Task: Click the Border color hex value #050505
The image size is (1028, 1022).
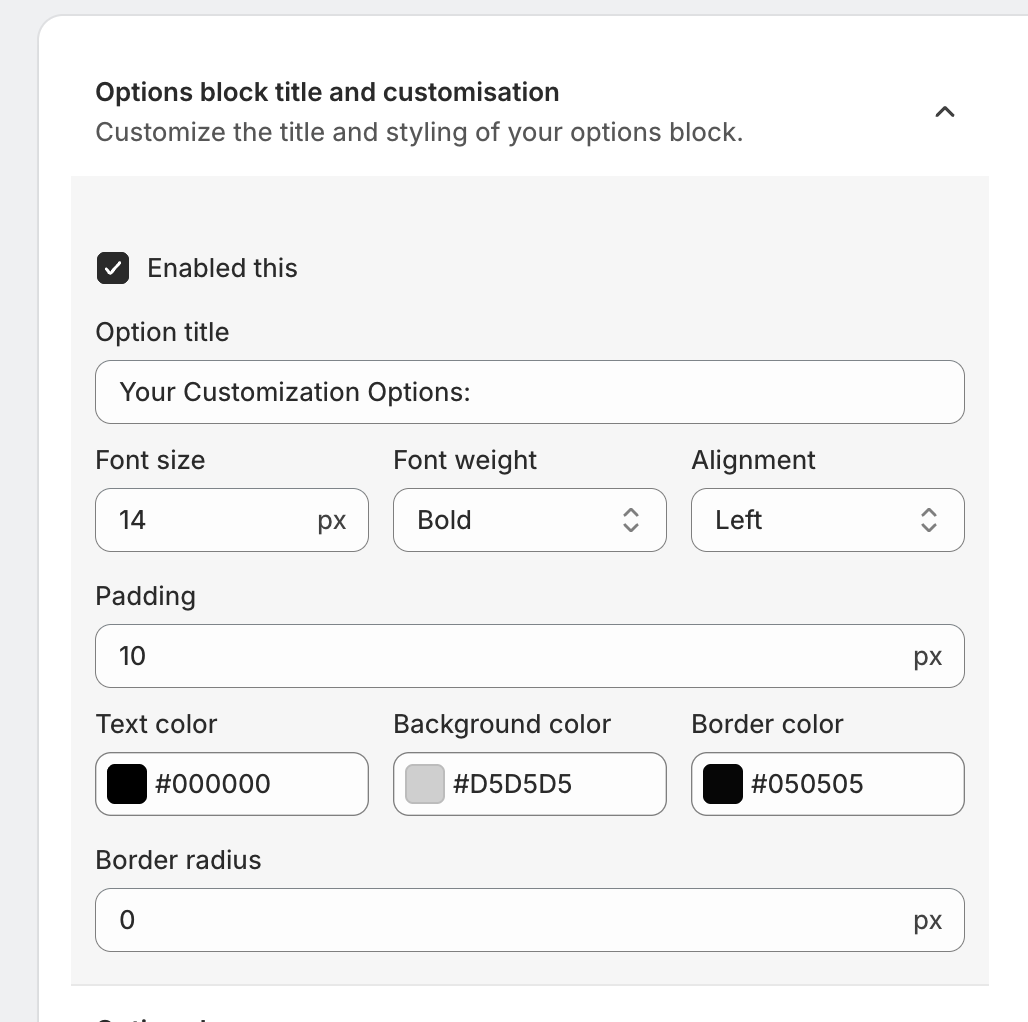Action: (x=808, y=784)
